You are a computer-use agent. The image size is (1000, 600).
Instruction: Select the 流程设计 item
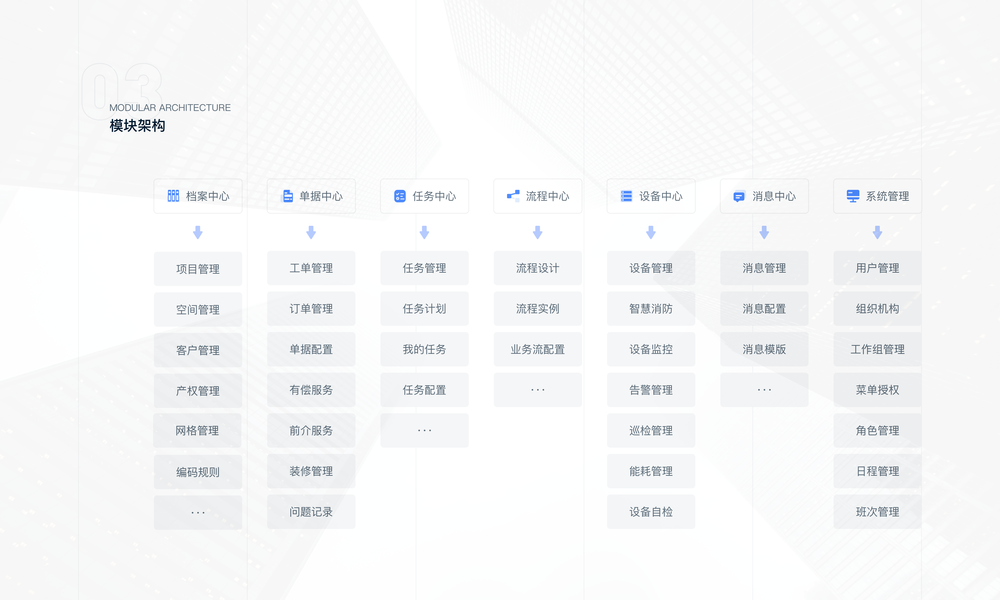[538, 268]
